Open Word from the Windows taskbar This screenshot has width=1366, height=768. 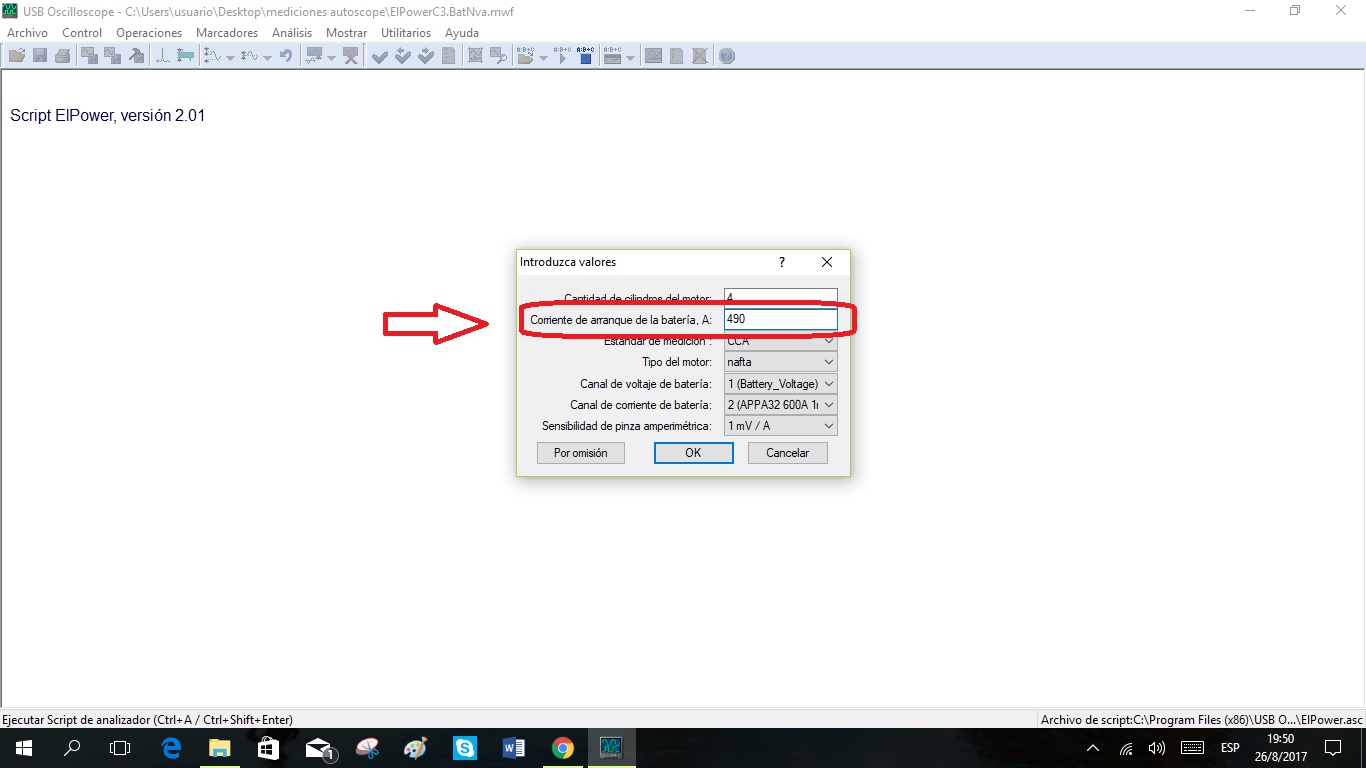(x=514, y=748)
